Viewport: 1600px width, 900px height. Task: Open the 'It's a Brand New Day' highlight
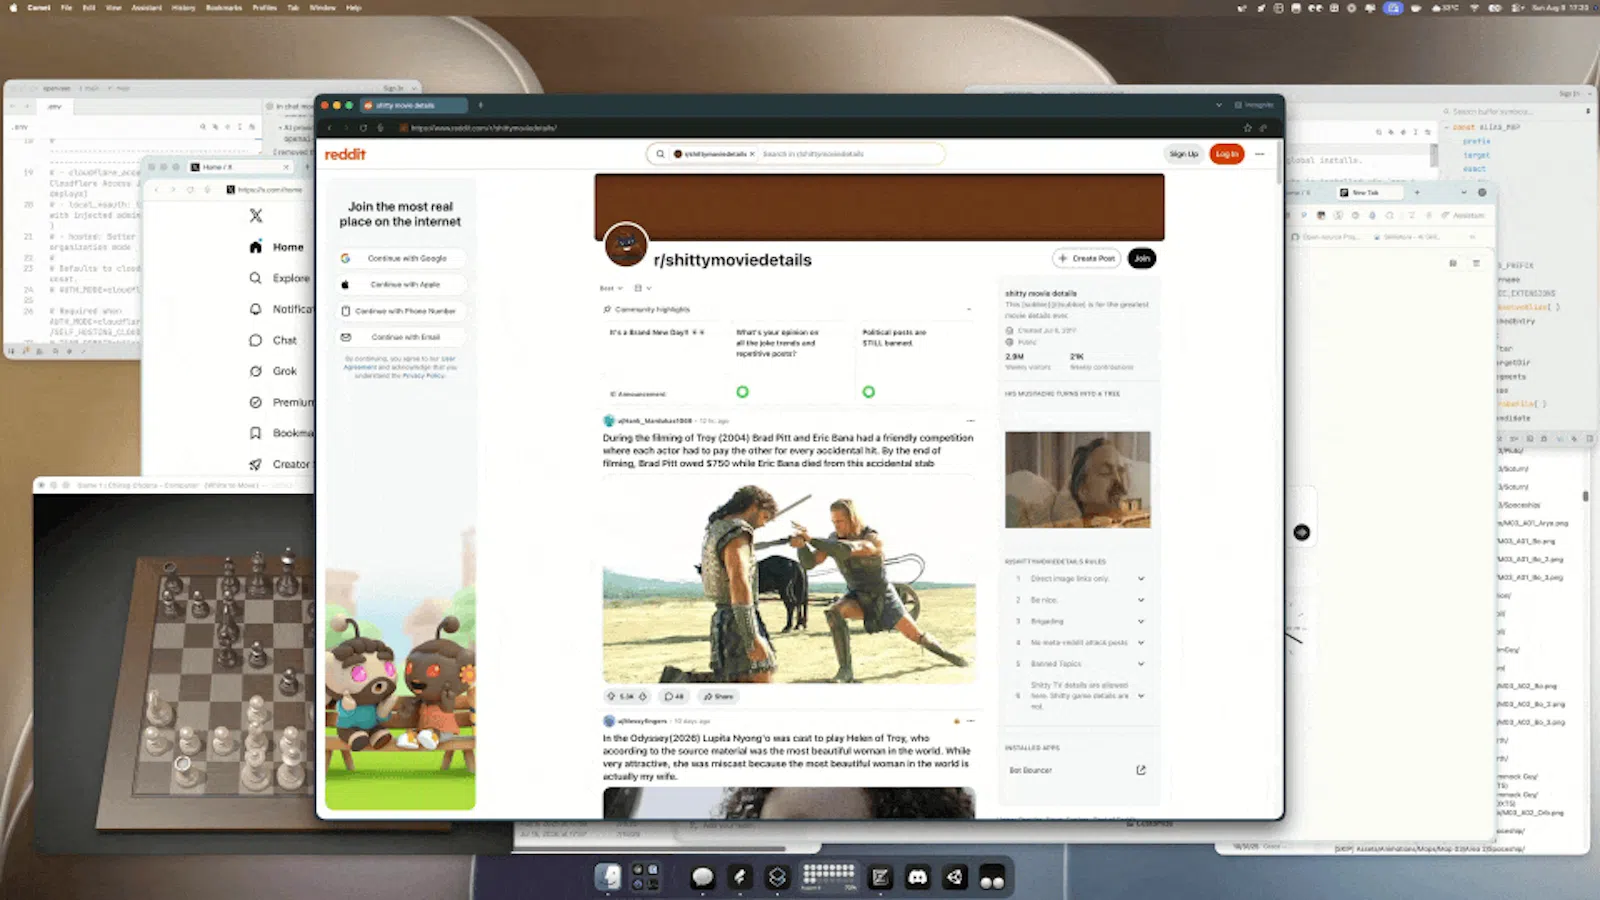click(x=664, y=360)
